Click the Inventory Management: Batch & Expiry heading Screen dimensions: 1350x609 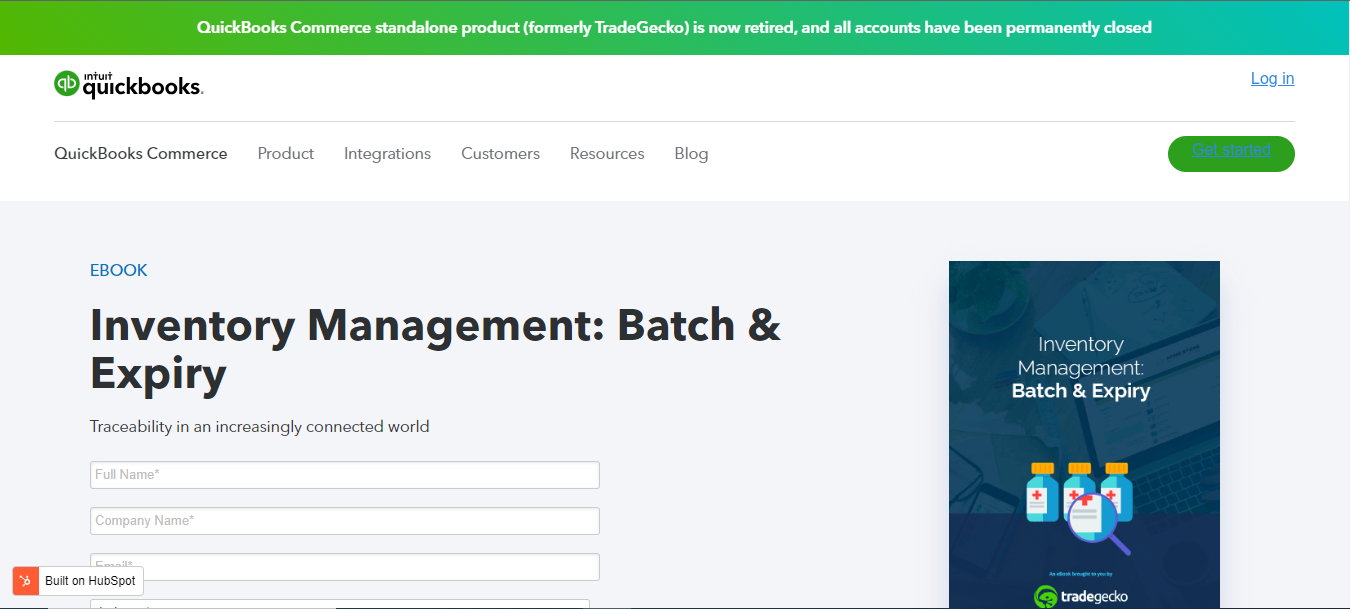[x=435, y=349]
